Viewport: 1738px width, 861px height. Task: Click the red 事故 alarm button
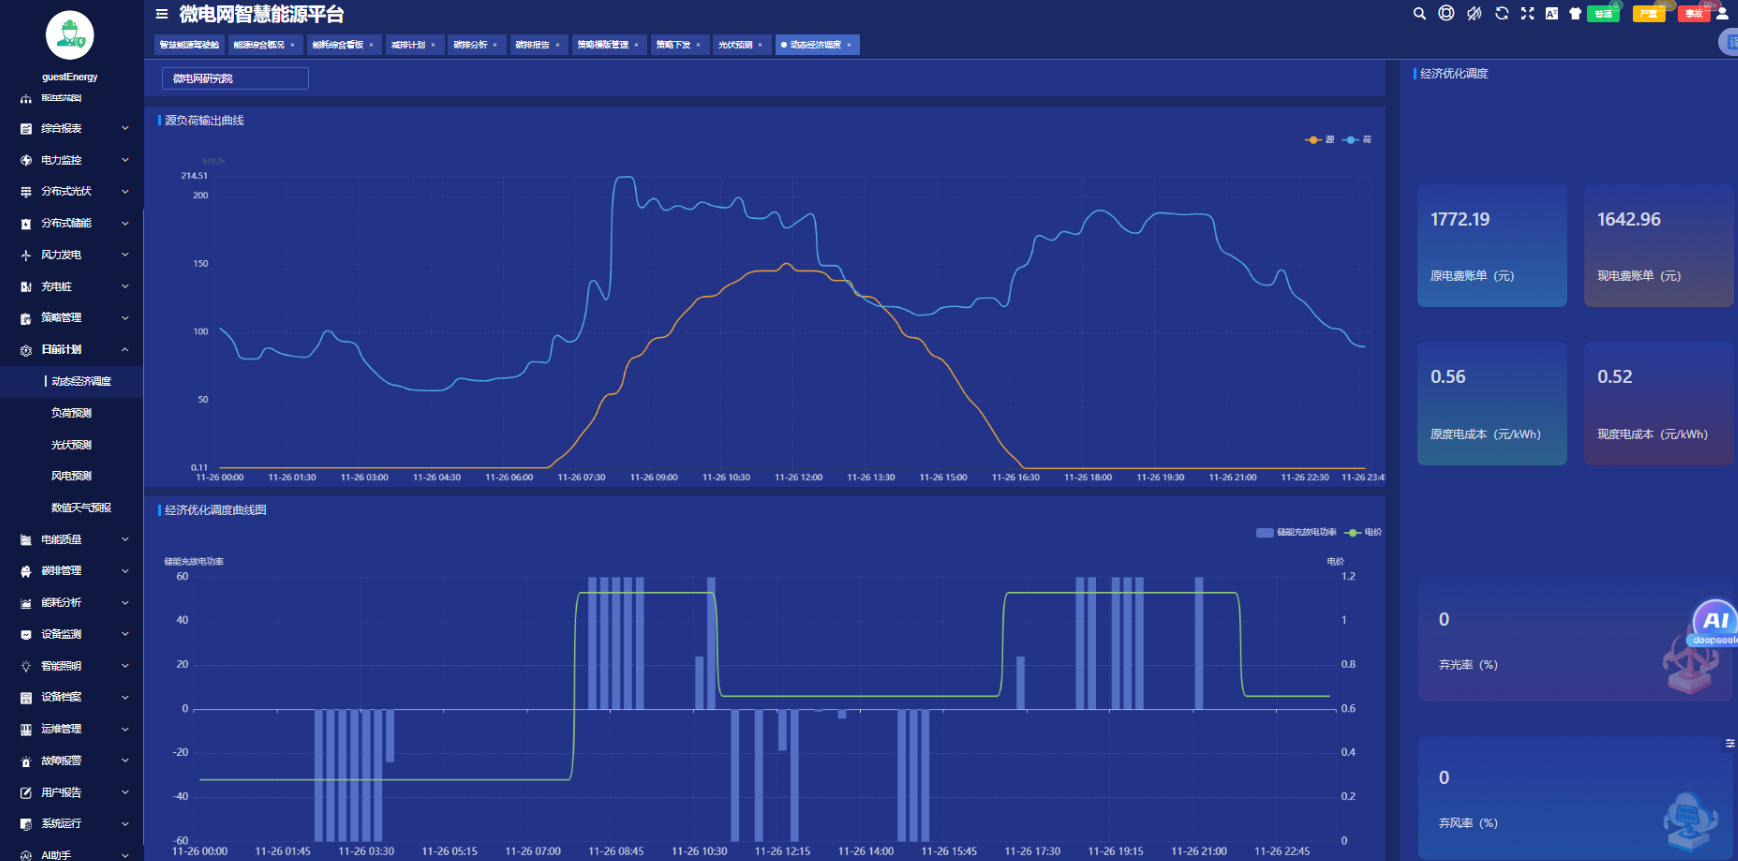pos(1693,14)
